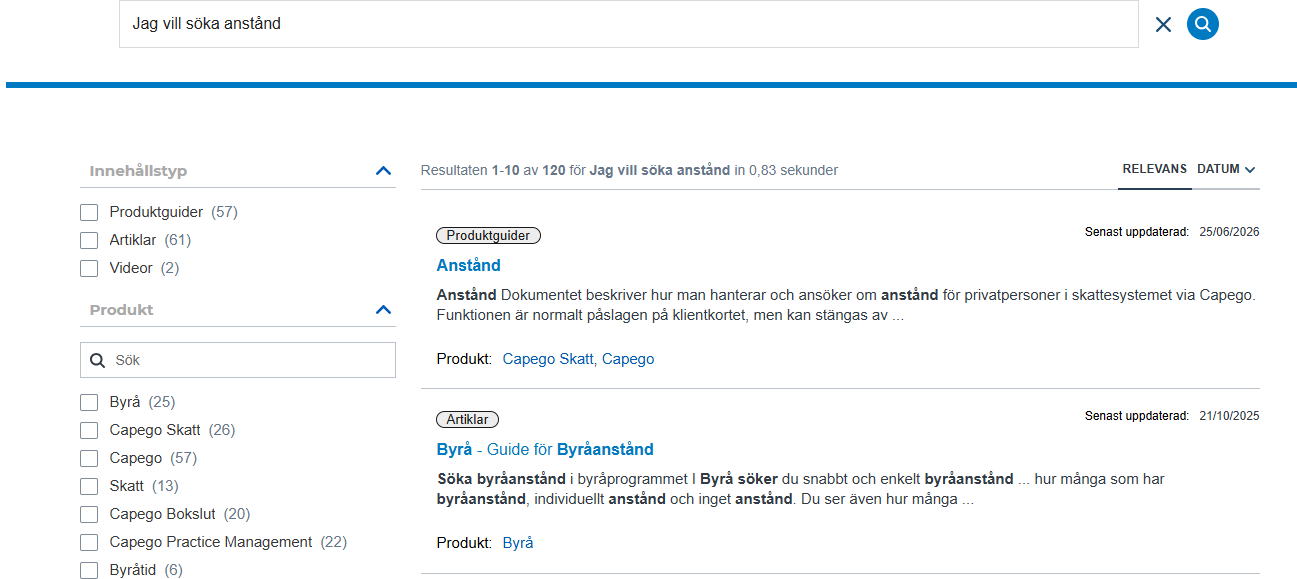Follow the Capego Skatt product link
The width and height of the screenshot is (1297, 579).
(548, 359)
